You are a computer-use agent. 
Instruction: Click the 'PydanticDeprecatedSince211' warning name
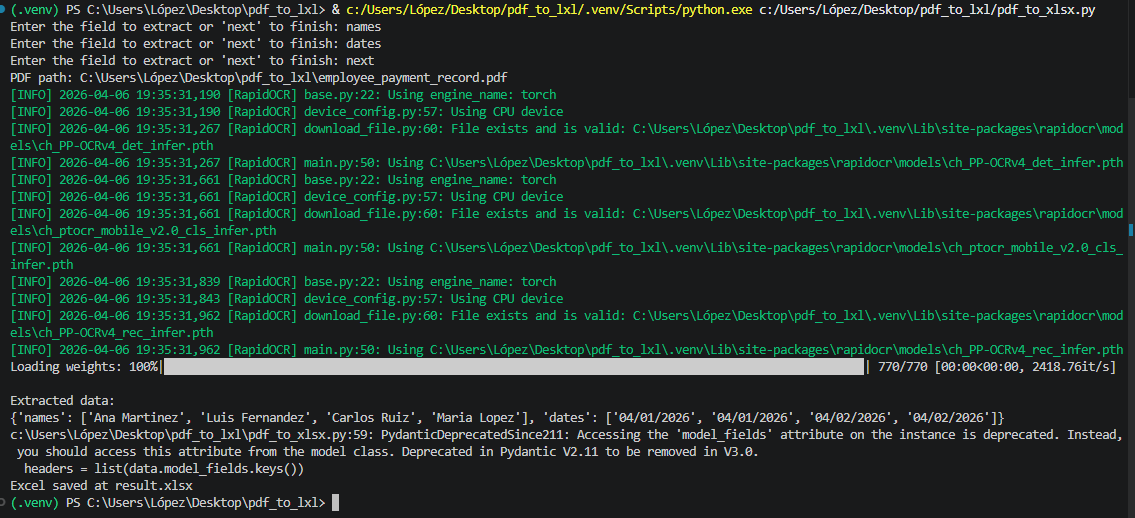473,435
